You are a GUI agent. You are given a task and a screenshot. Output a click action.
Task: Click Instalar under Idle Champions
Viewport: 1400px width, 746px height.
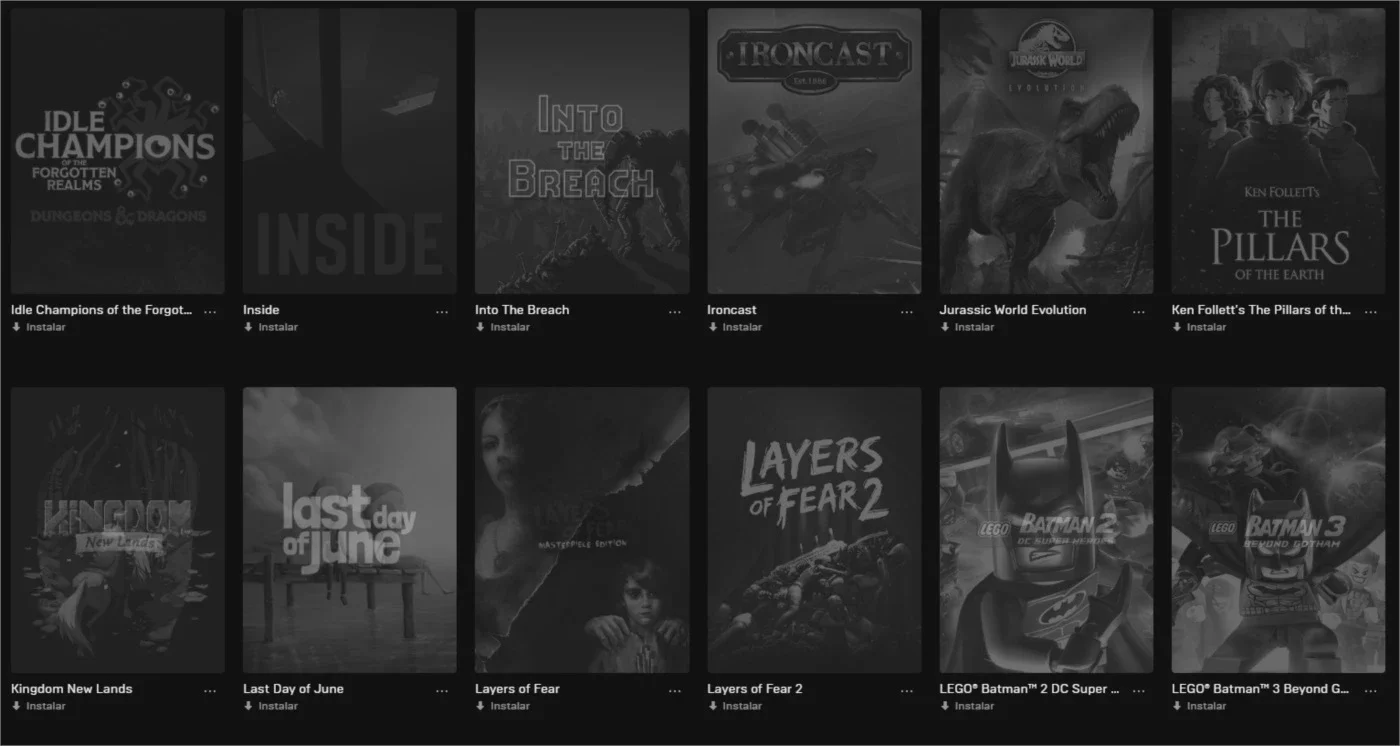[x=38, y=327]
